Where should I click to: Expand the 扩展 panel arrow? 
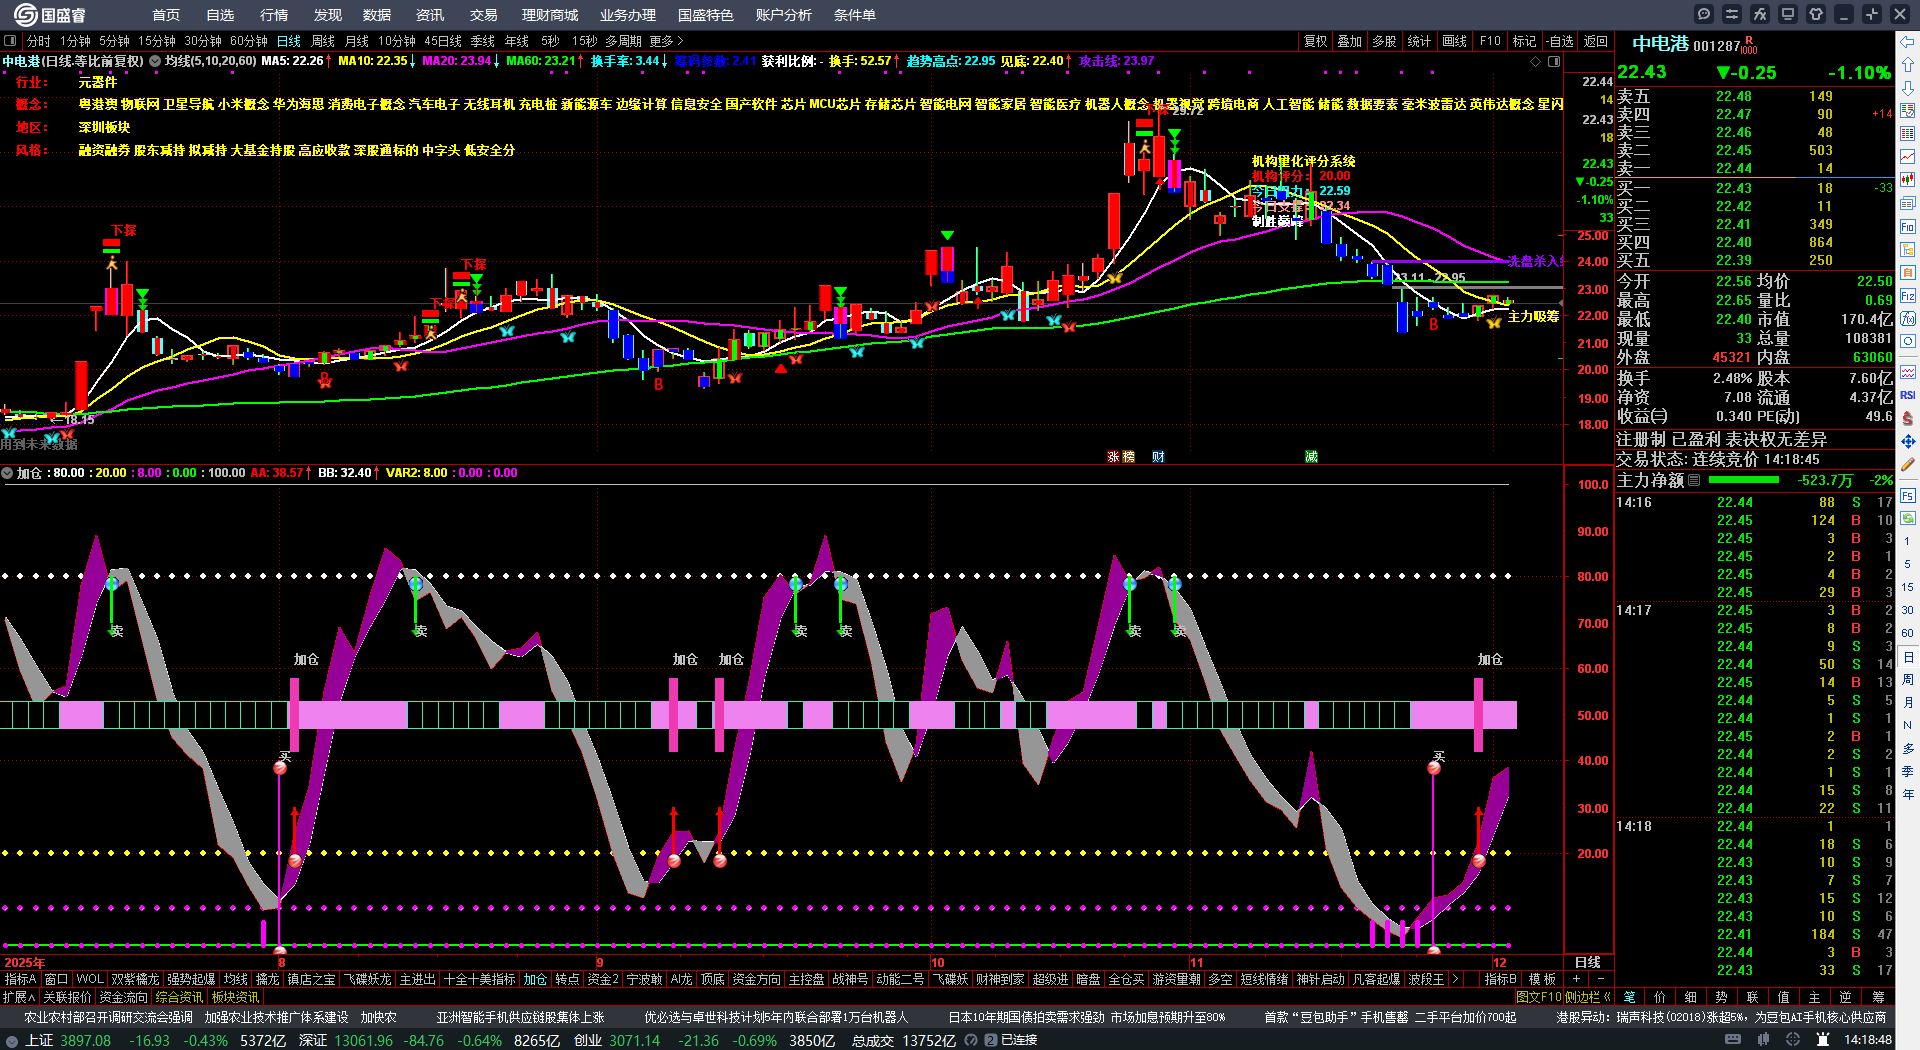coord(19,997)
